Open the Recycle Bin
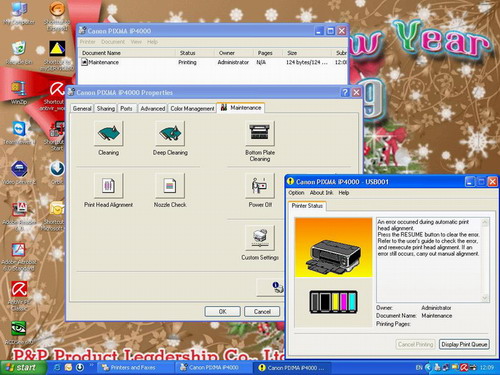This screenshot has width=500, height=375. coord(19,53)
